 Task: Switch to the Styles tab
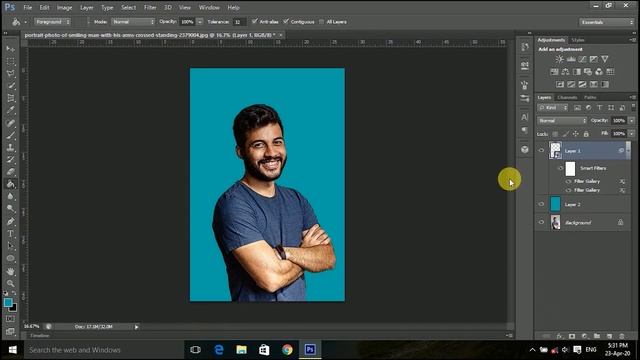[x=578, y=40]
